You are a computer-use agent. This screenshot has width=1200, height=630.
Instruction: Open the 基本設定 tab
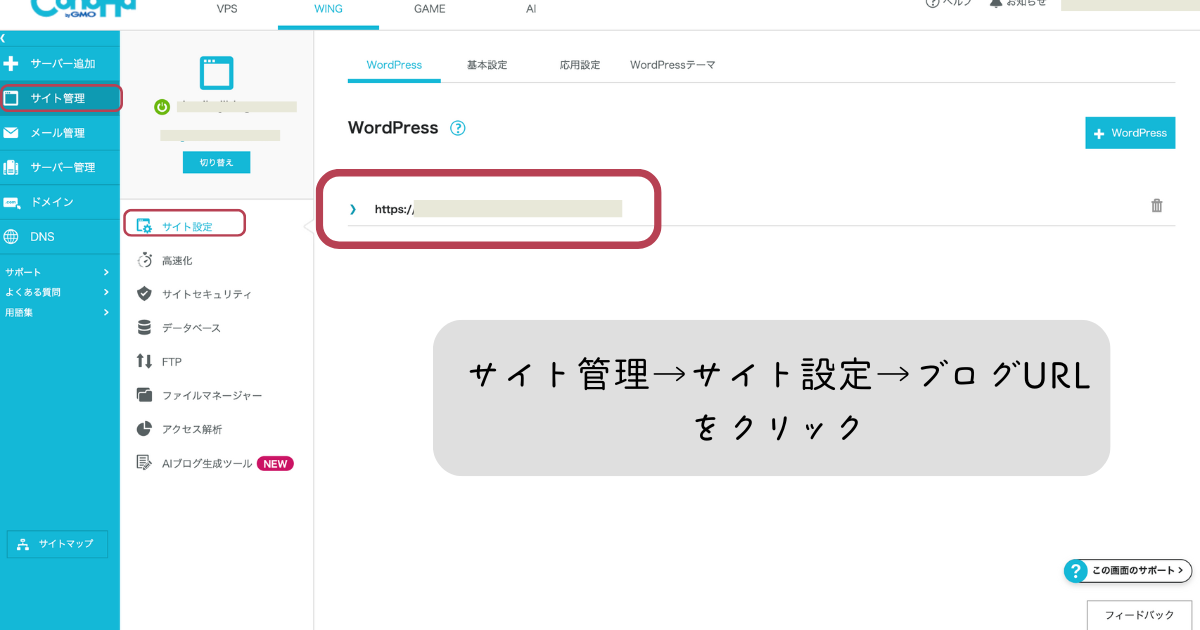click(x=487, y=65)
